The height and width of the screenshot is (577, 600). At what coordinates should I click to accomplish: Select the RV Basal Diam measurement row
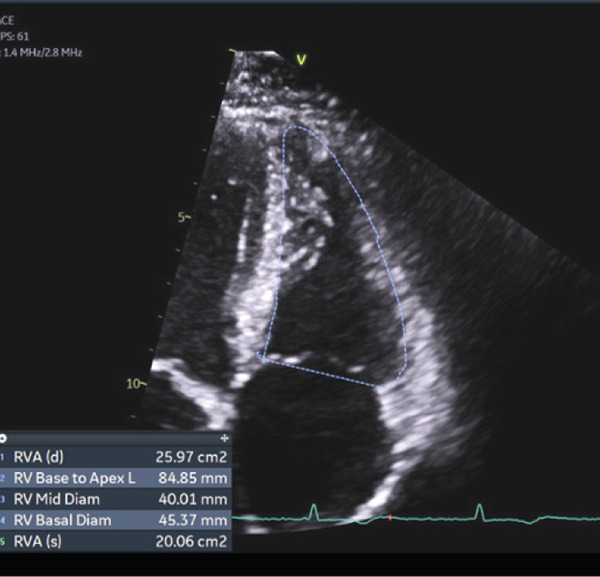116,520
